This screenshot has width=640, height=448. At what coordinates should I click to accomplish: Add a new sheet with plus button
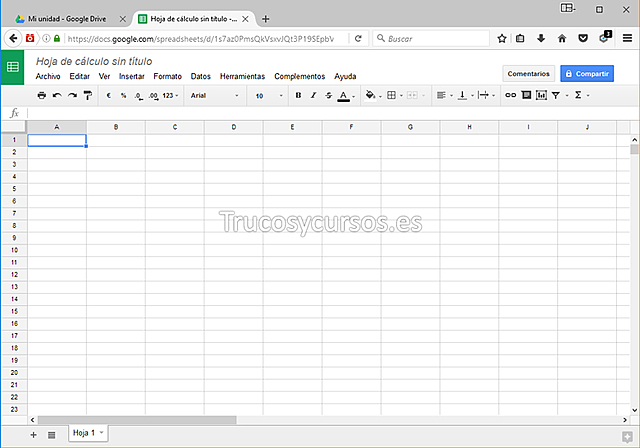tap(33, 435)
